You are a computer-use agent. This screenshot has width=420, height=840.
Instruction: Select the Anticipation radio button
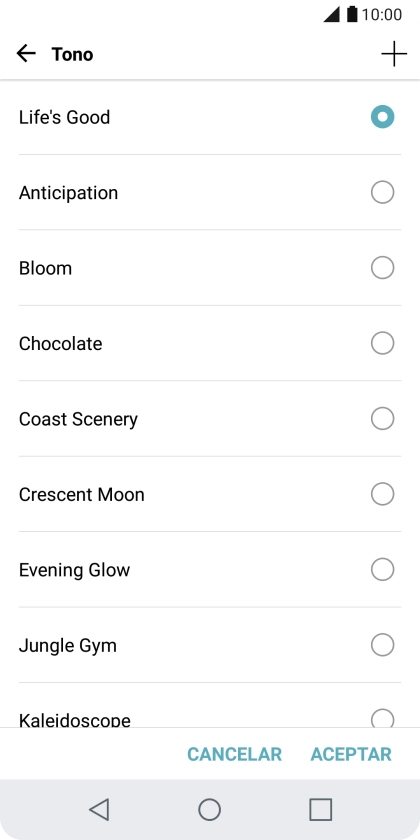(382, 192)
